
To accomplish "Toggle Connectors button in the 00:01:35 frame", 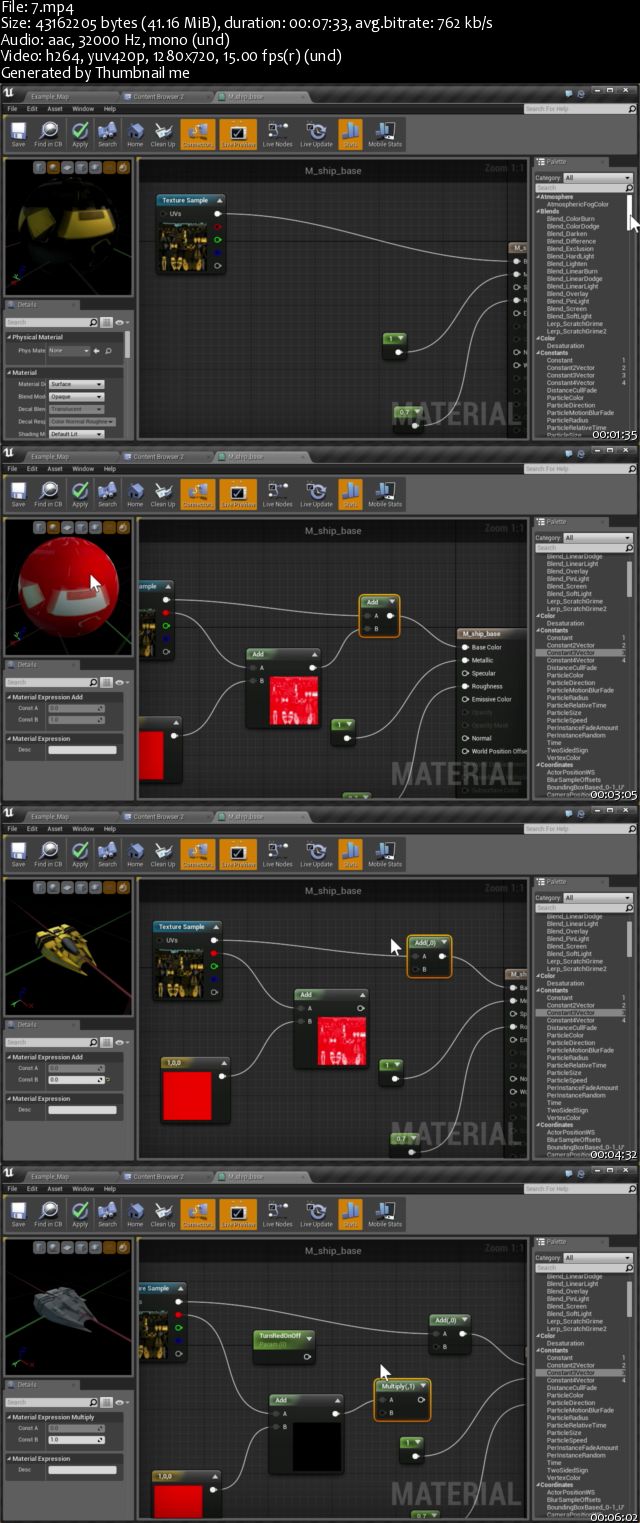I will [197, 133].
